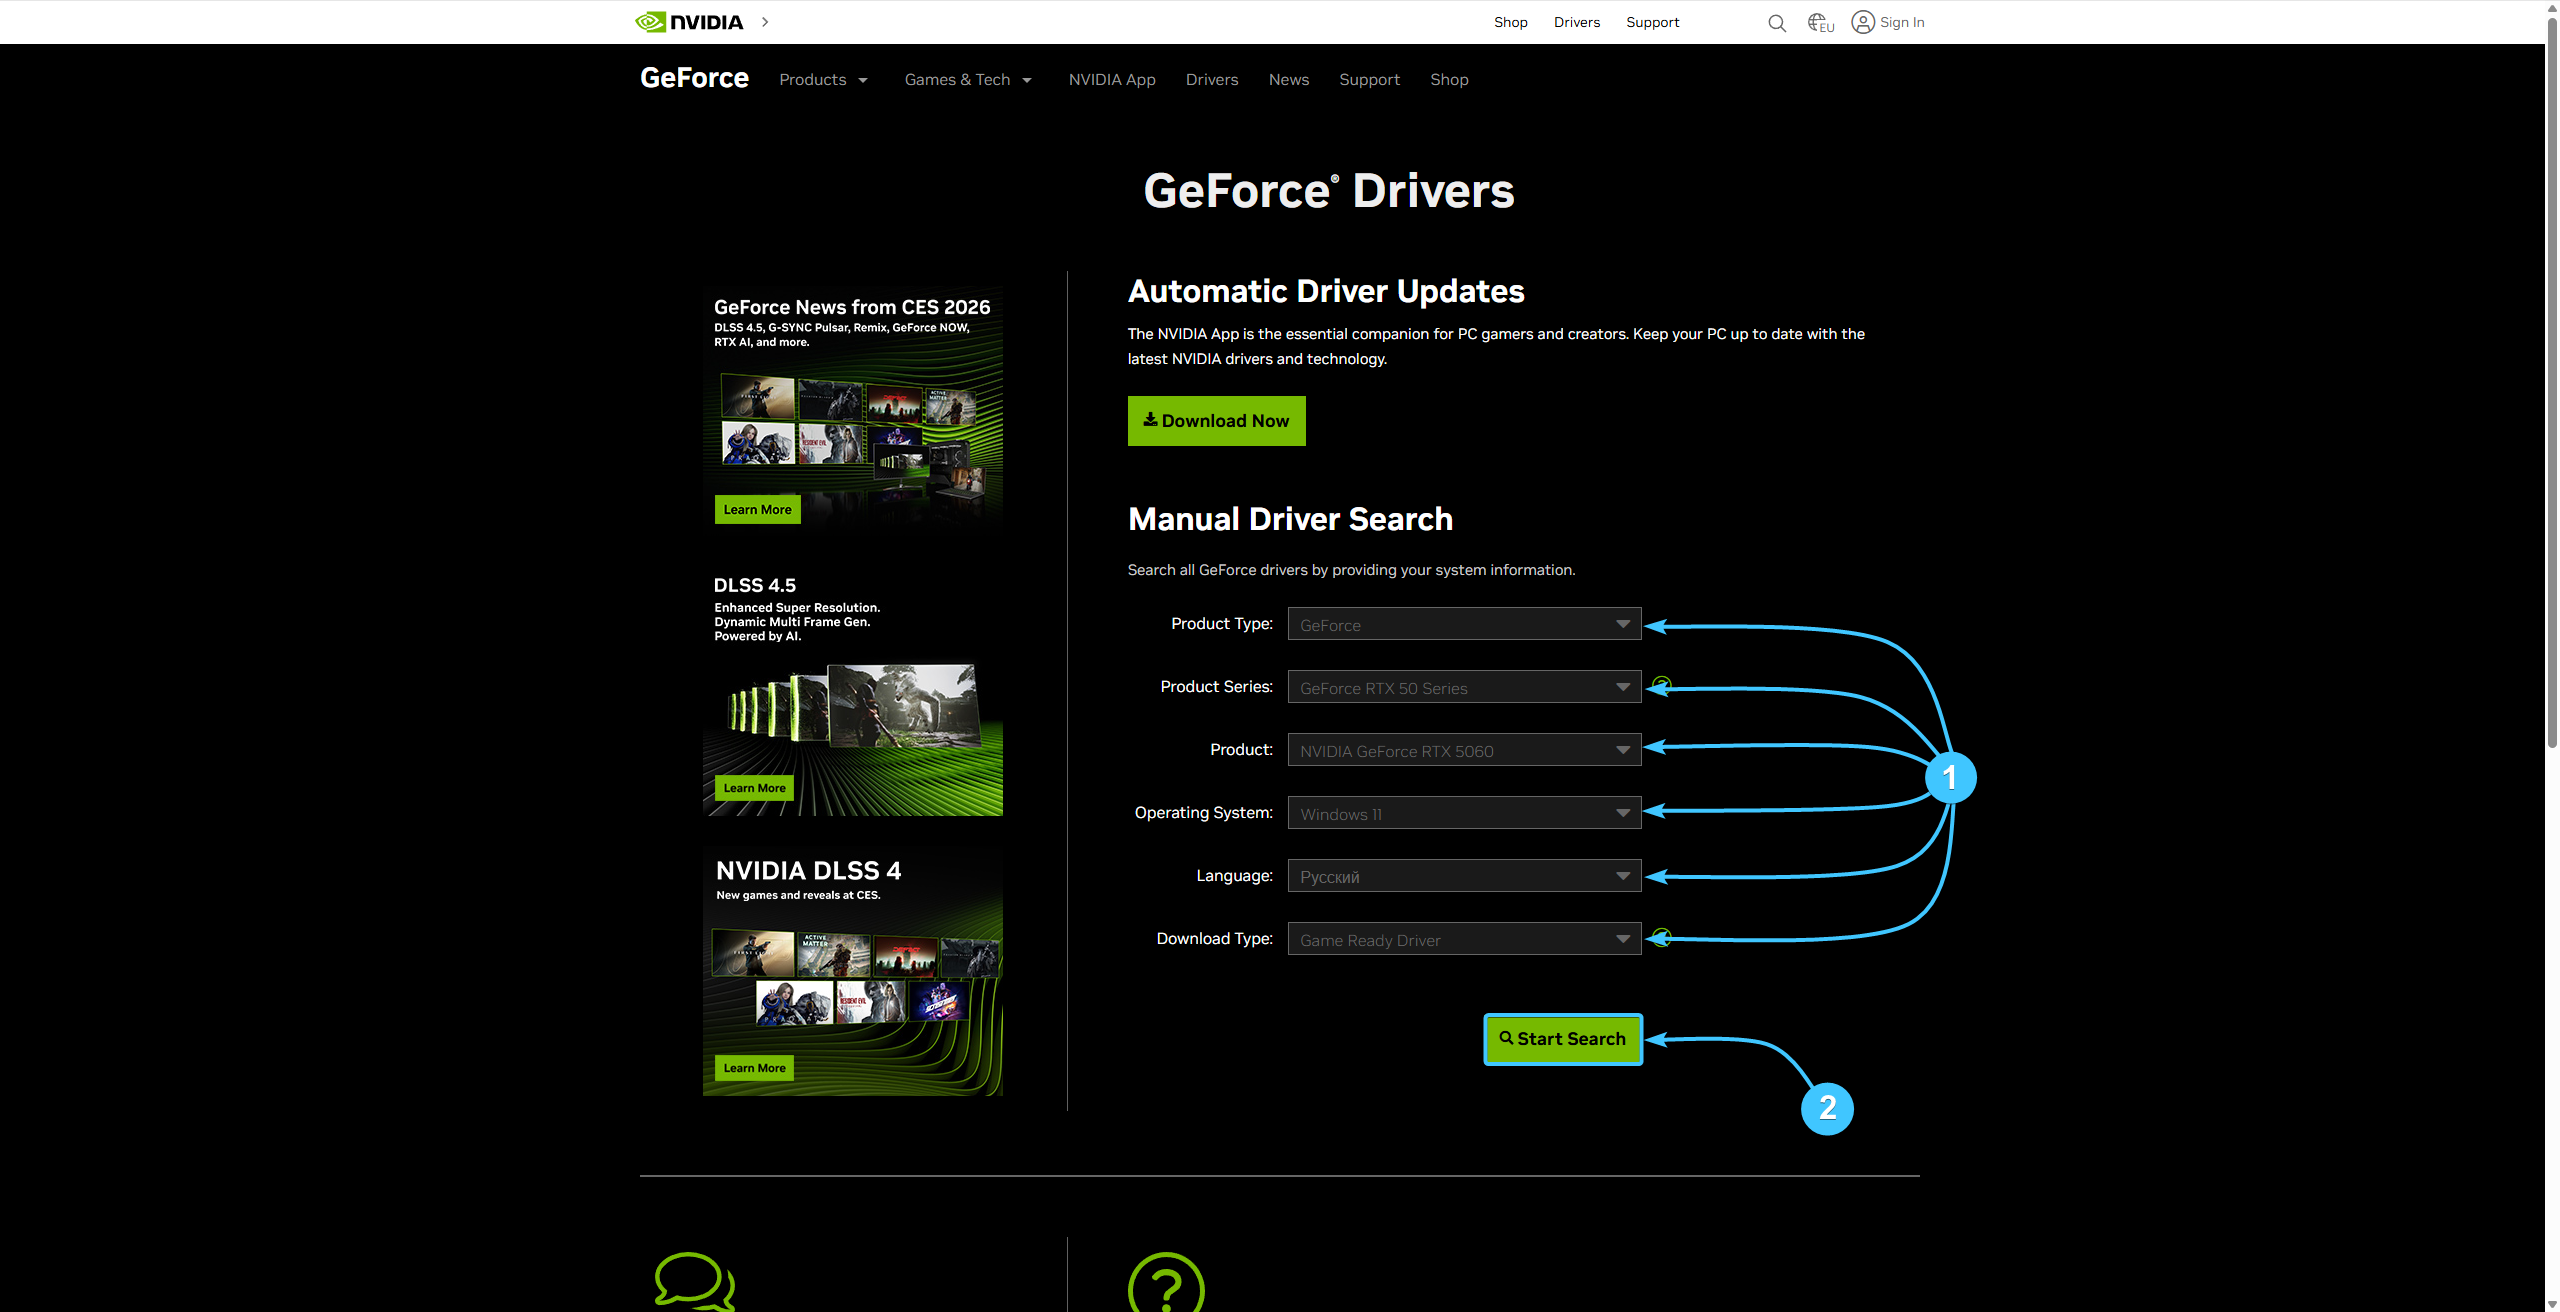Expand the Games & Tech menu
The image size is (2560, 1312).
pos(967,80)
